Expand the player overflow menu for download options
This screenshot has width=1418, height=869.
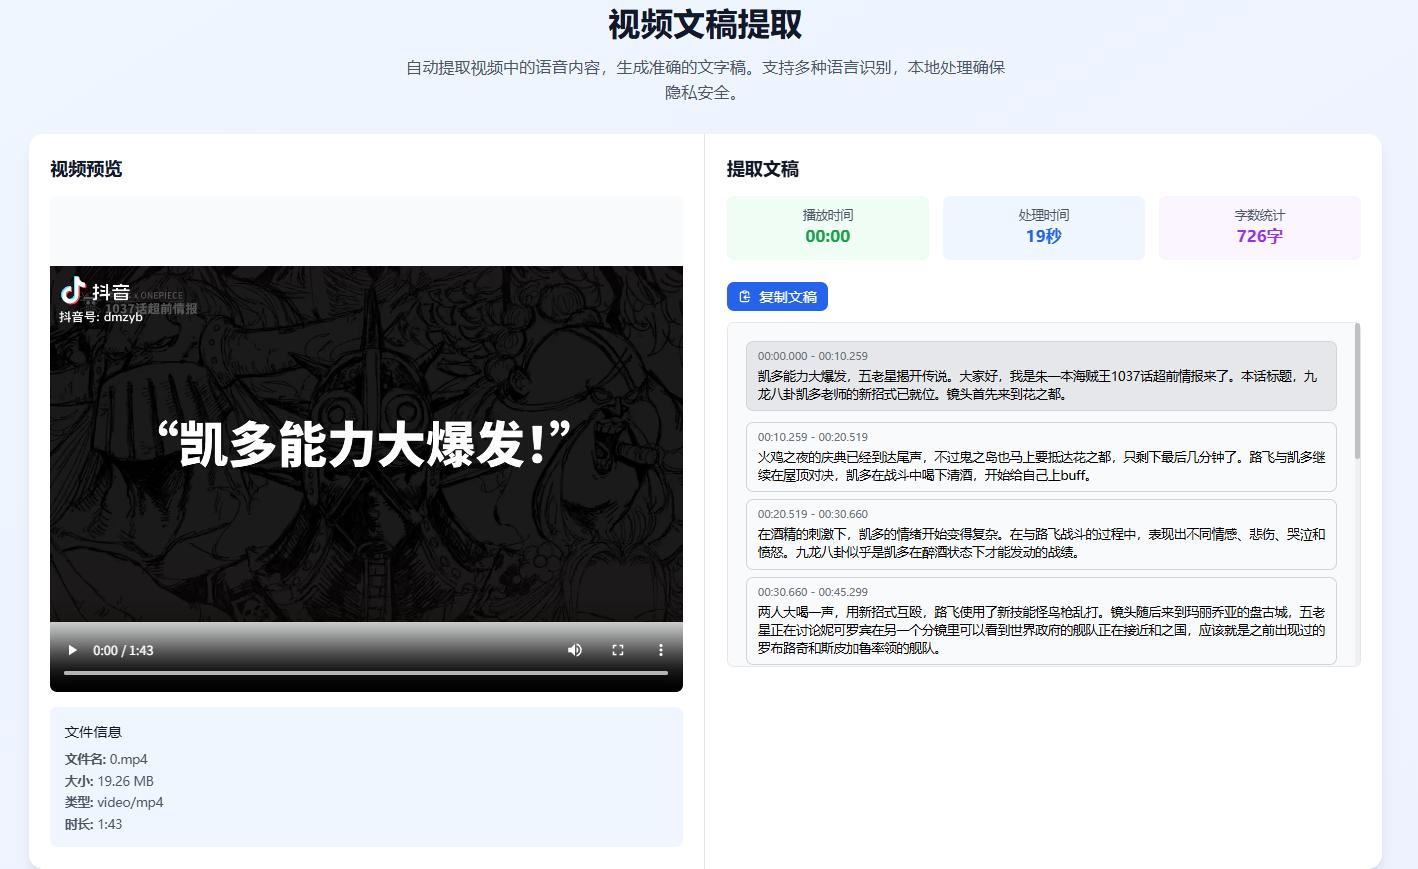point(660,650)
